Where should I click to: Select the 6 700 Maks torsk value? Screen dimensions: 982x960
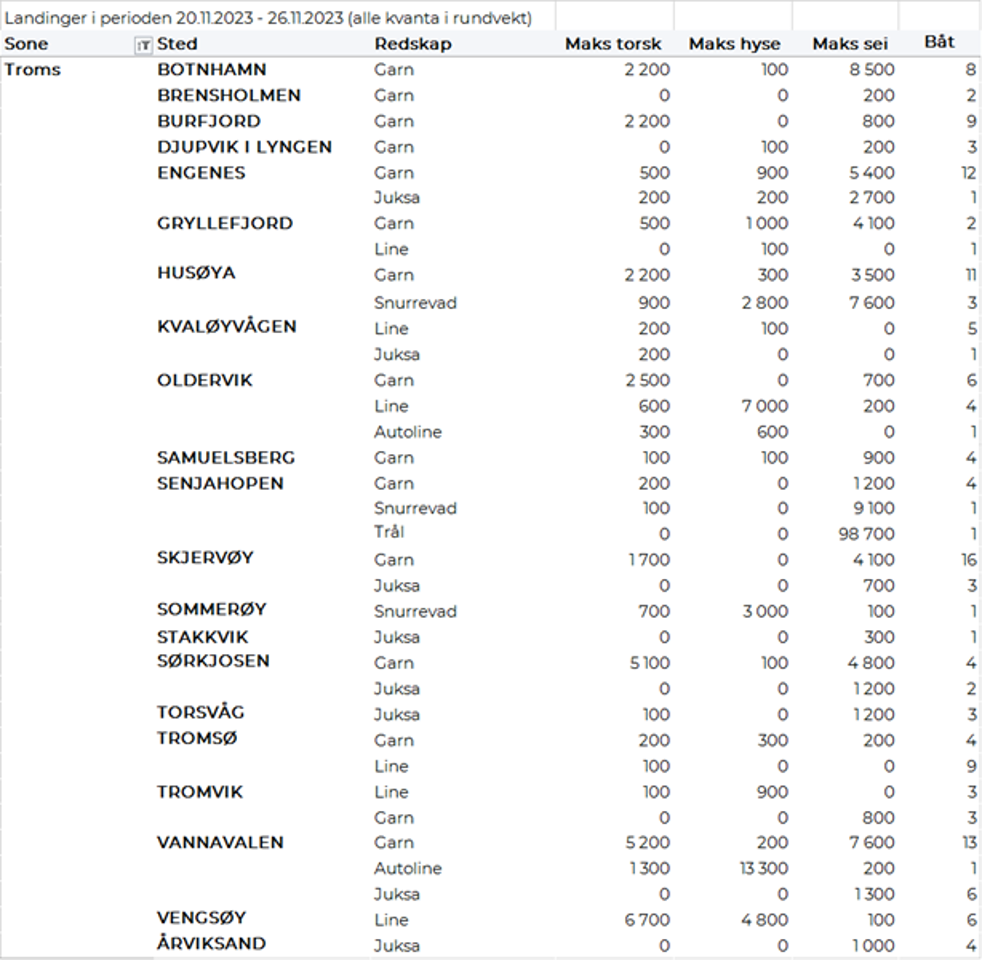click(648, 920)
